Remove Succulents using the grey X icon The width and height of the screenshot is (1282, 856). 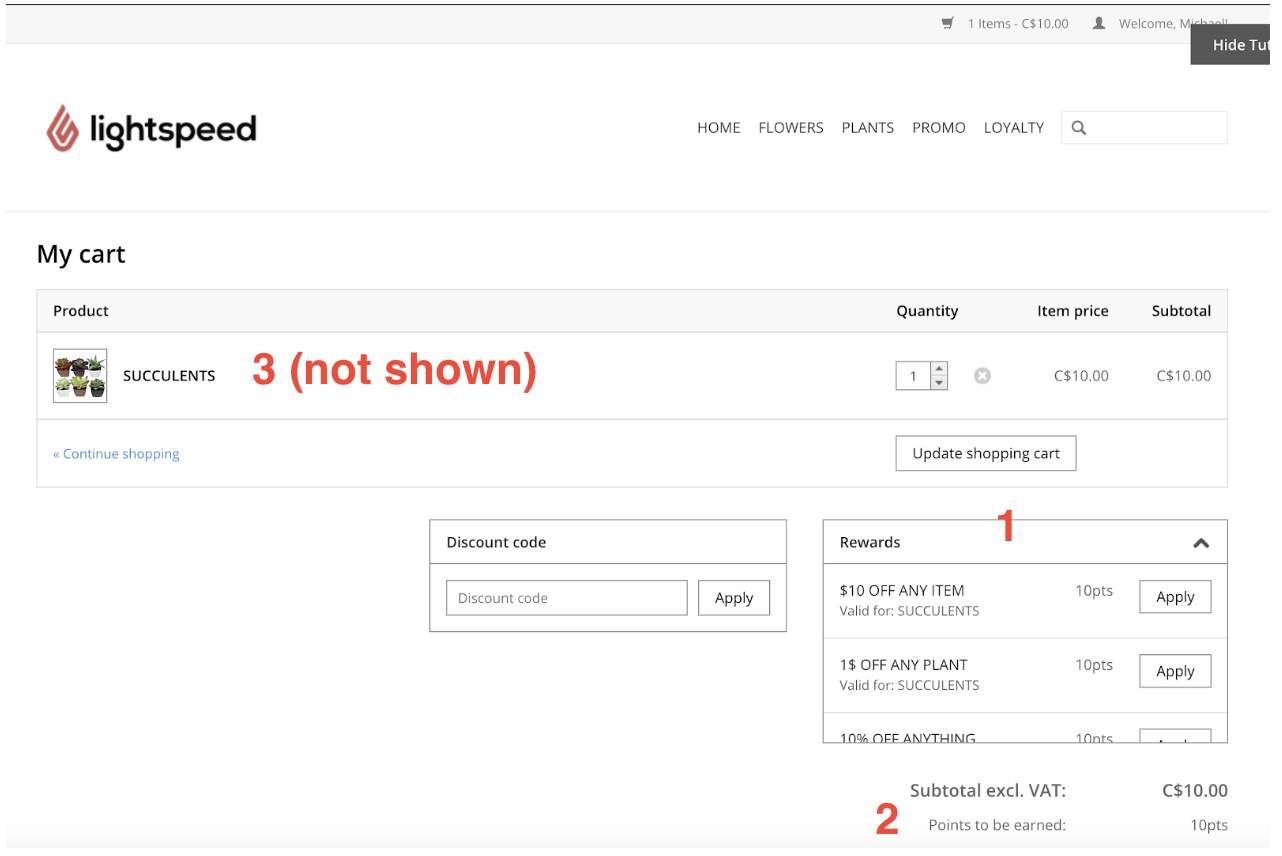pos(982,376)
